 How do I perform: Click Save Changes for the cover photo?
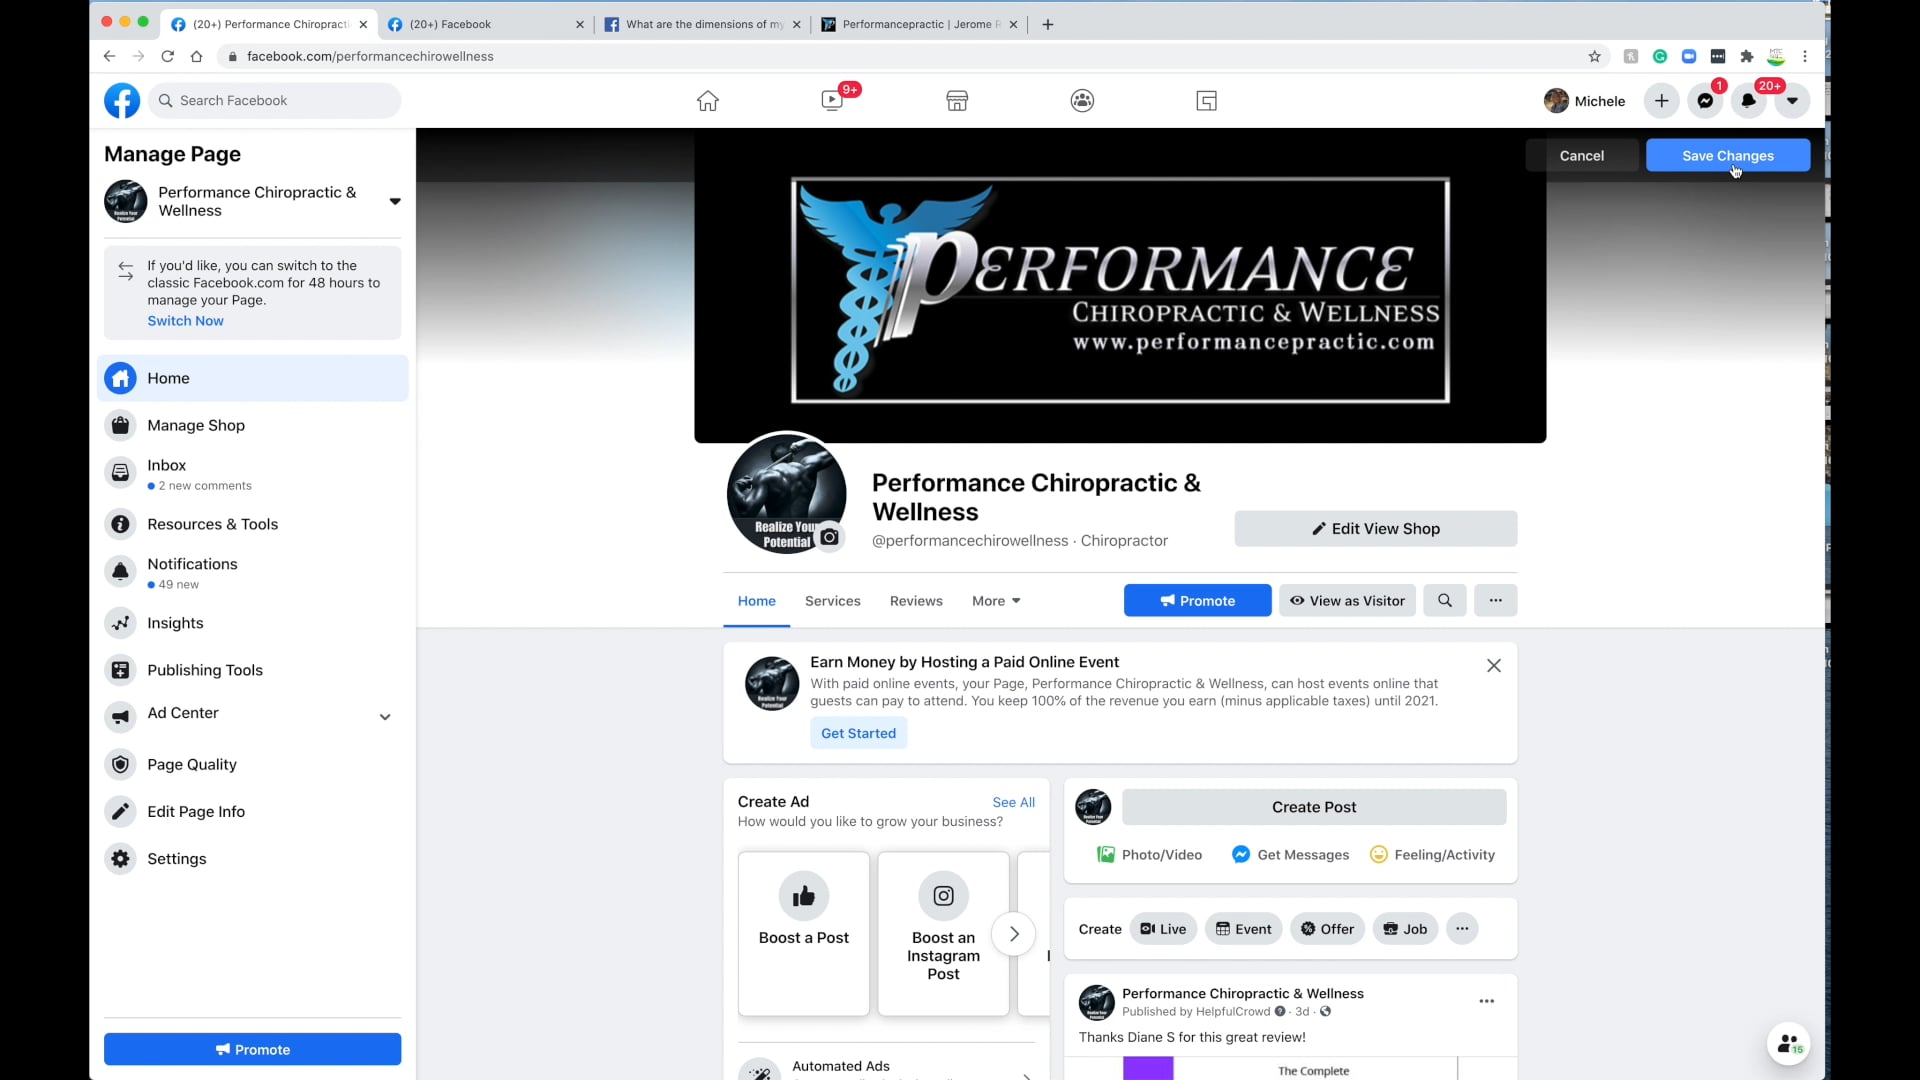pos(1727,155)
